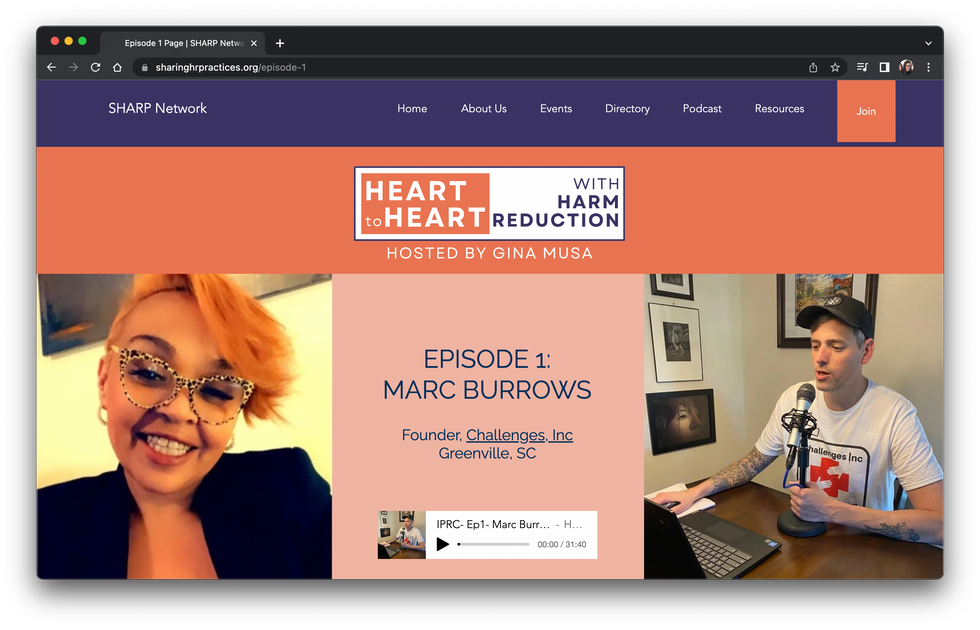Image resolution: width=980 pixels, height=630 pixels.
Task: Open the Podcast menu item
Action: 702,109
